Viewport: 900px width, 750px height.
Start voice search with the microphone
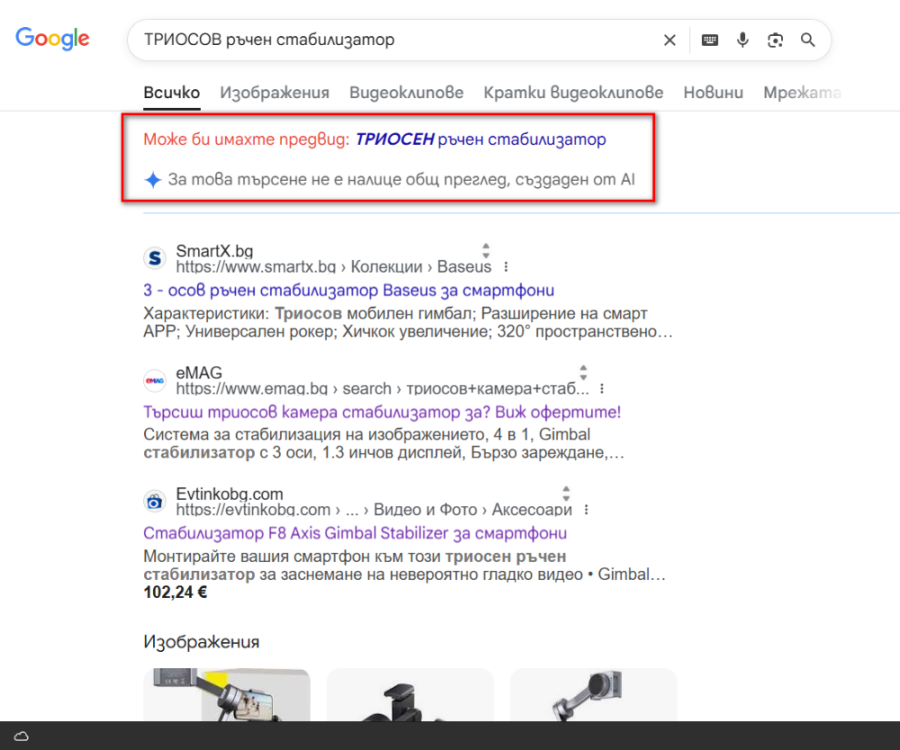[742, 40]
